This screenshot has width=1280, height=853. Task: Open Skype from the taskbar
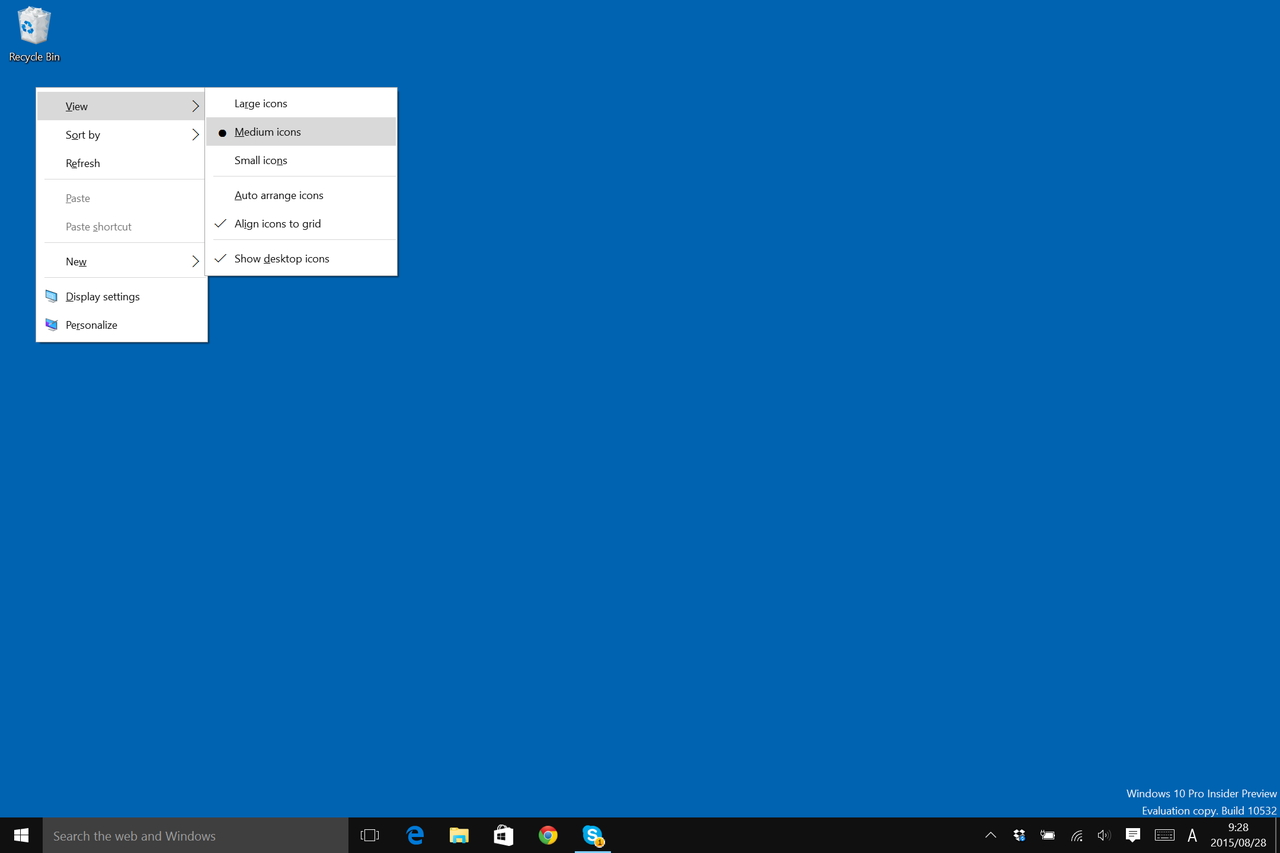(592, 835)
